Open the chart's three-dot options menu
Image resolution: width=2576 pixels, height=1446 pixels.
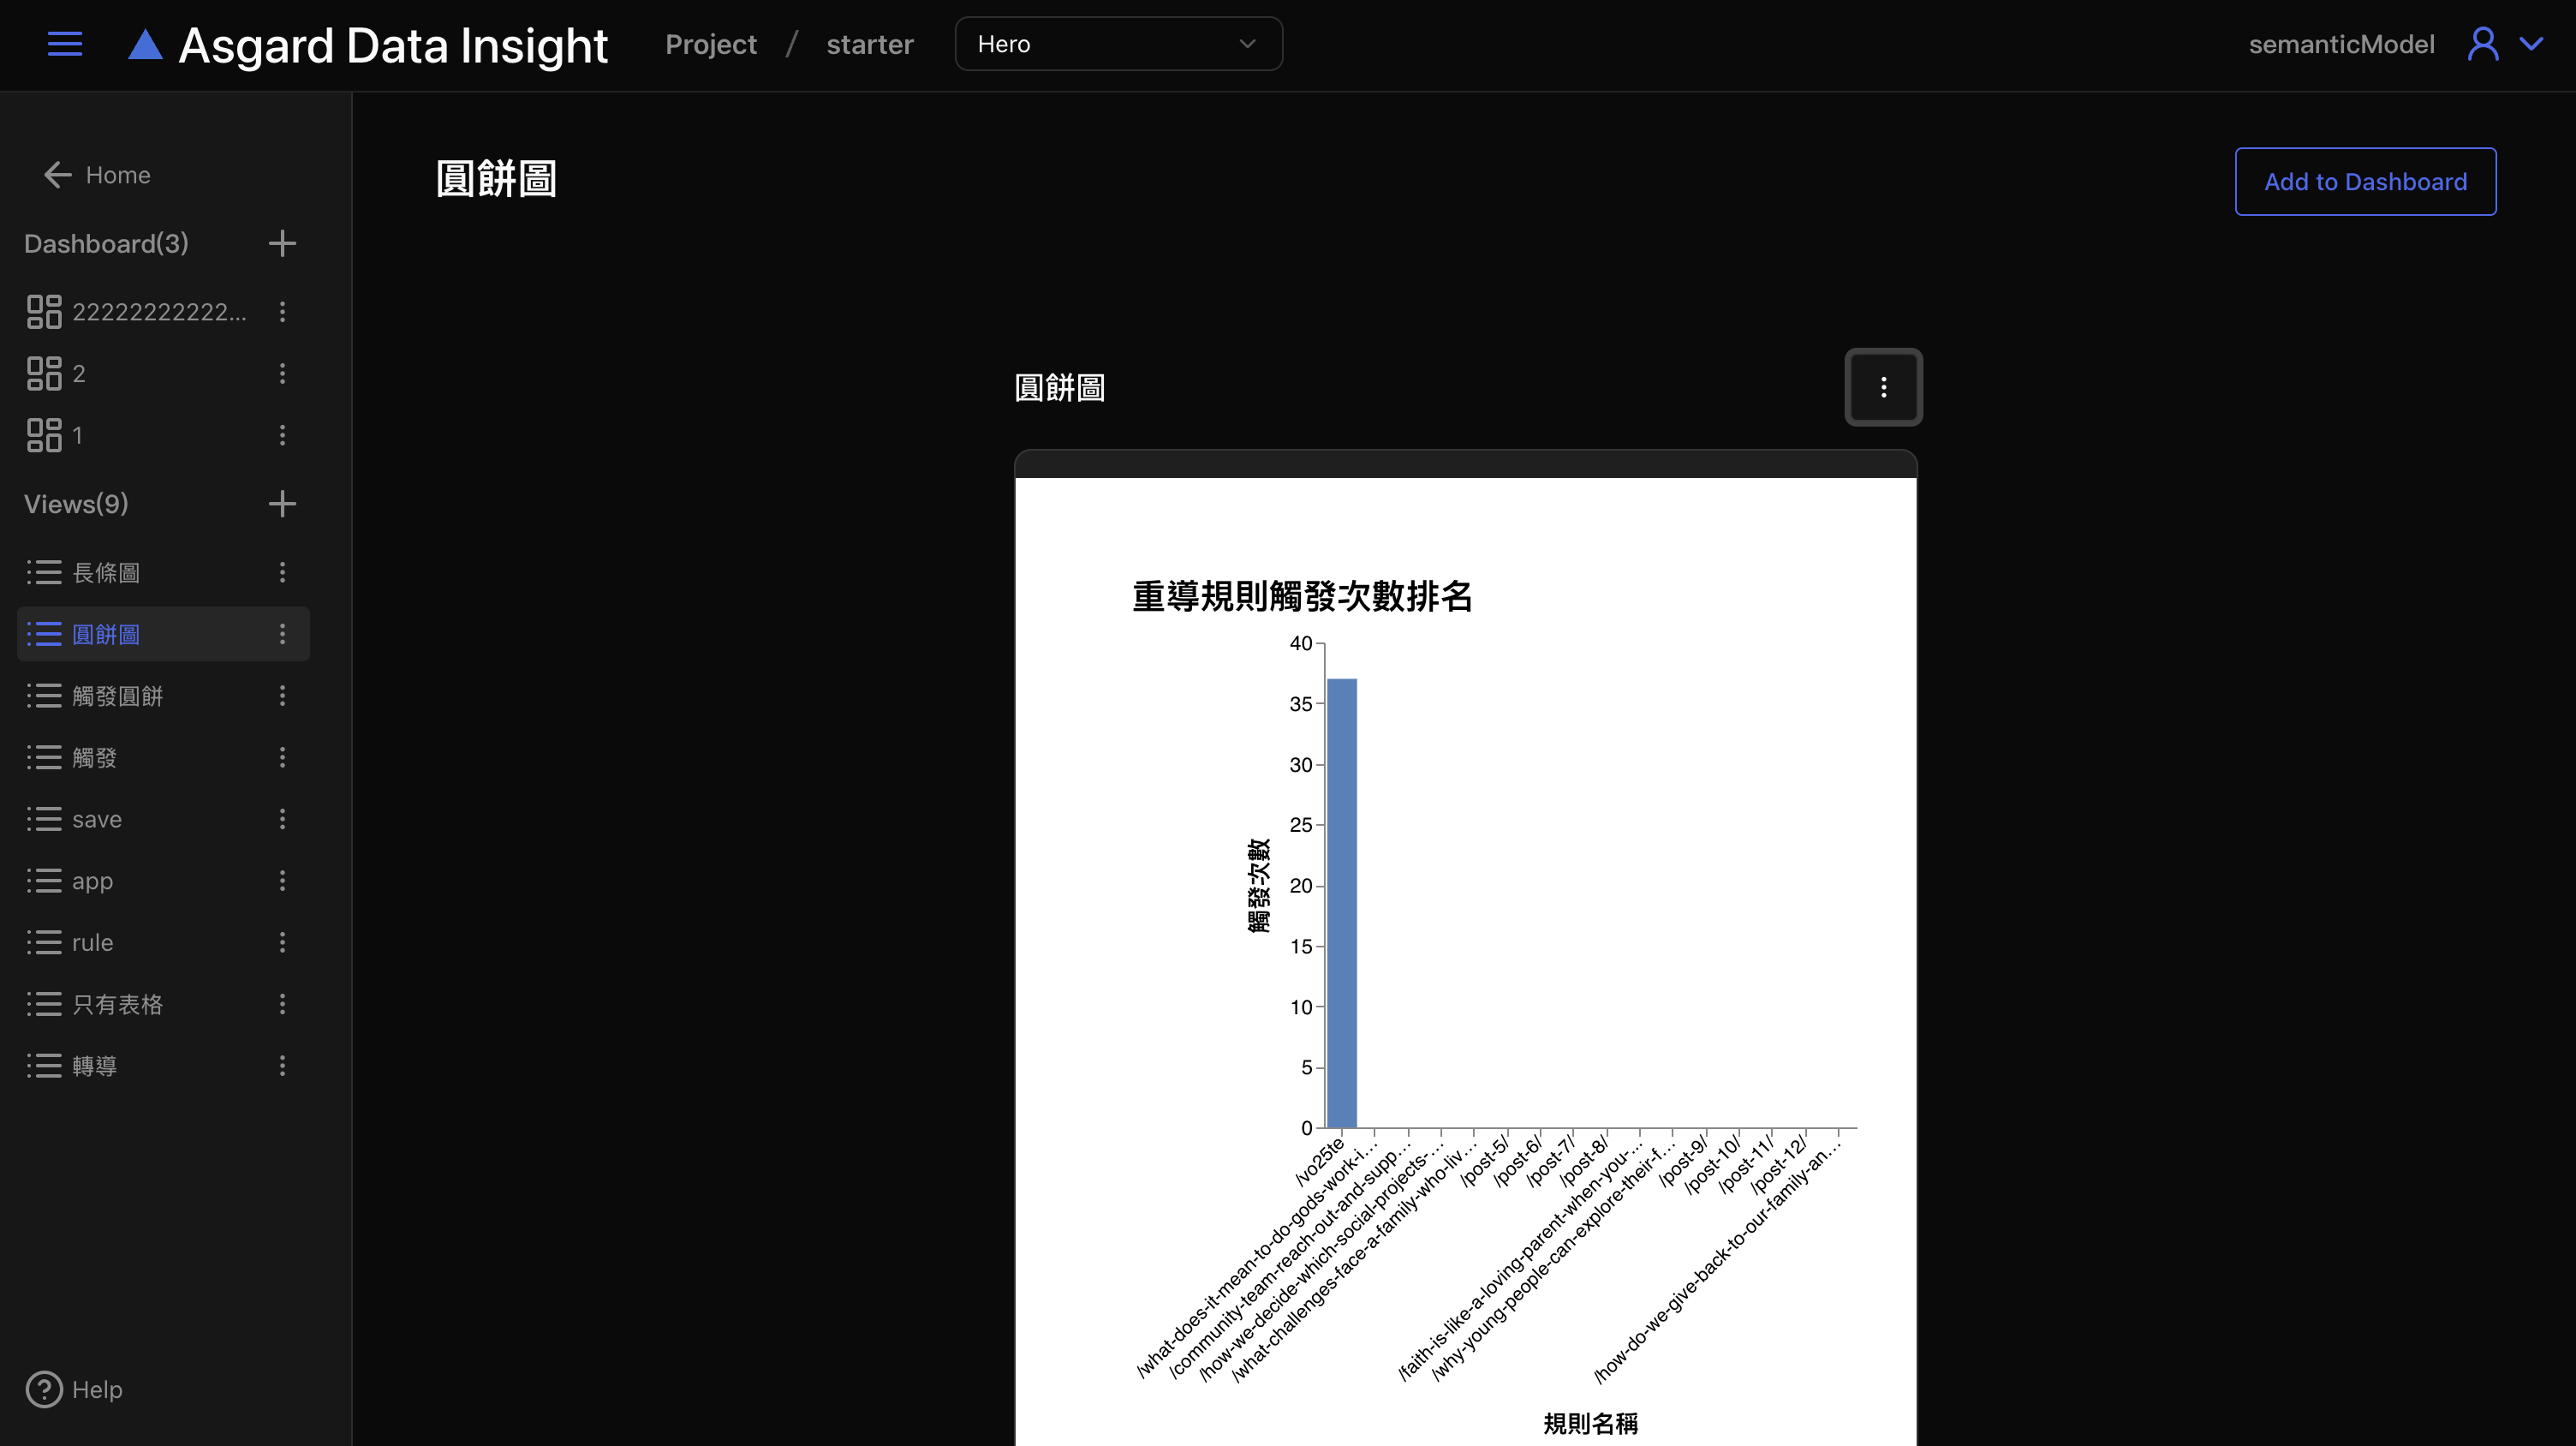coord(1883,387)
